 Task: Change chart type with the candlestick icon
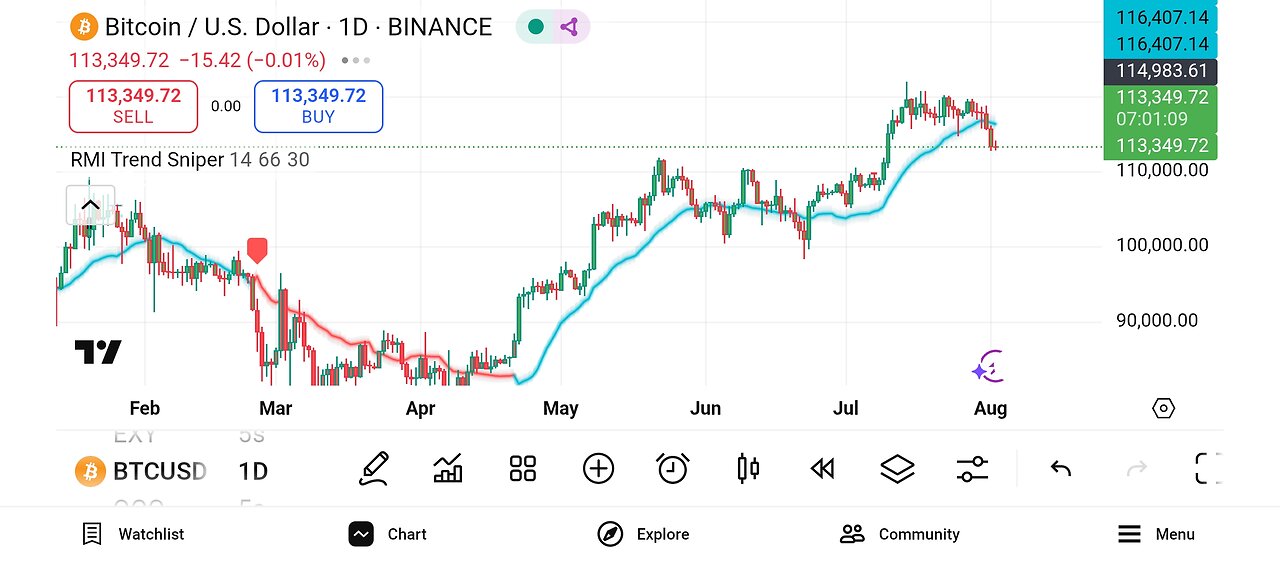tap(748, 468)
